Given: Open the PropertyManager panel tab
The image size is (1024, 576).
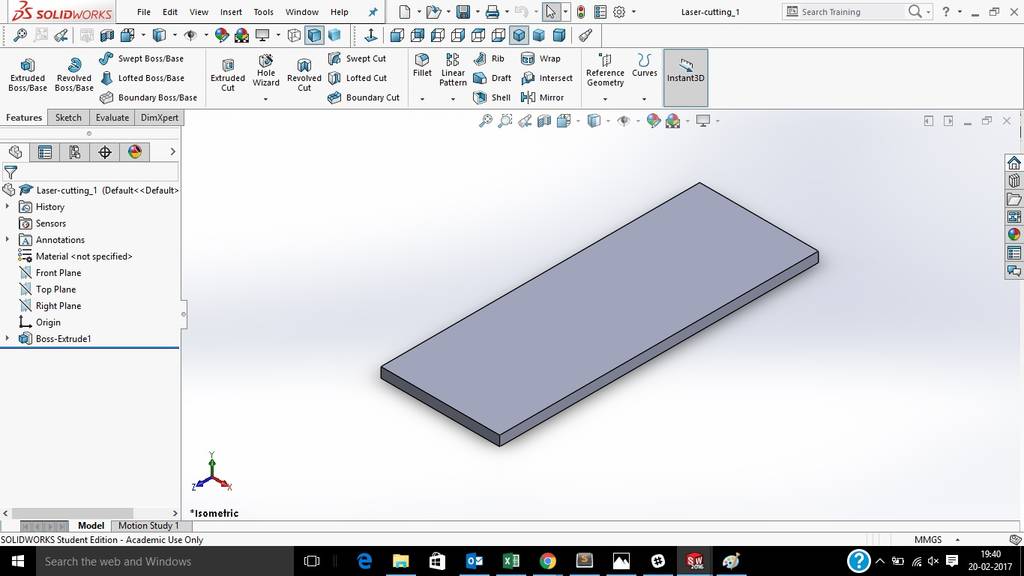Looking at the screenshot, I should (x=45, y=152).
